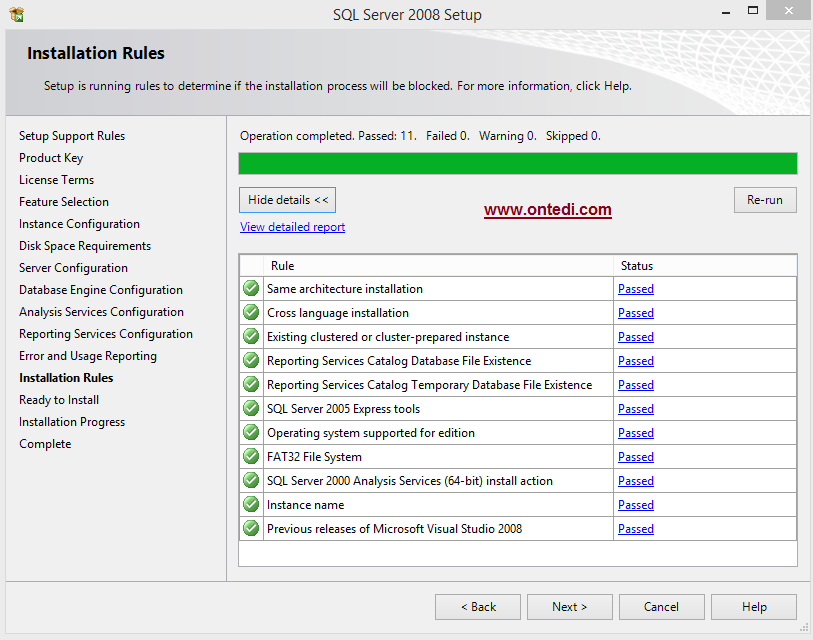Click the Re-run button

pos(765,200)
